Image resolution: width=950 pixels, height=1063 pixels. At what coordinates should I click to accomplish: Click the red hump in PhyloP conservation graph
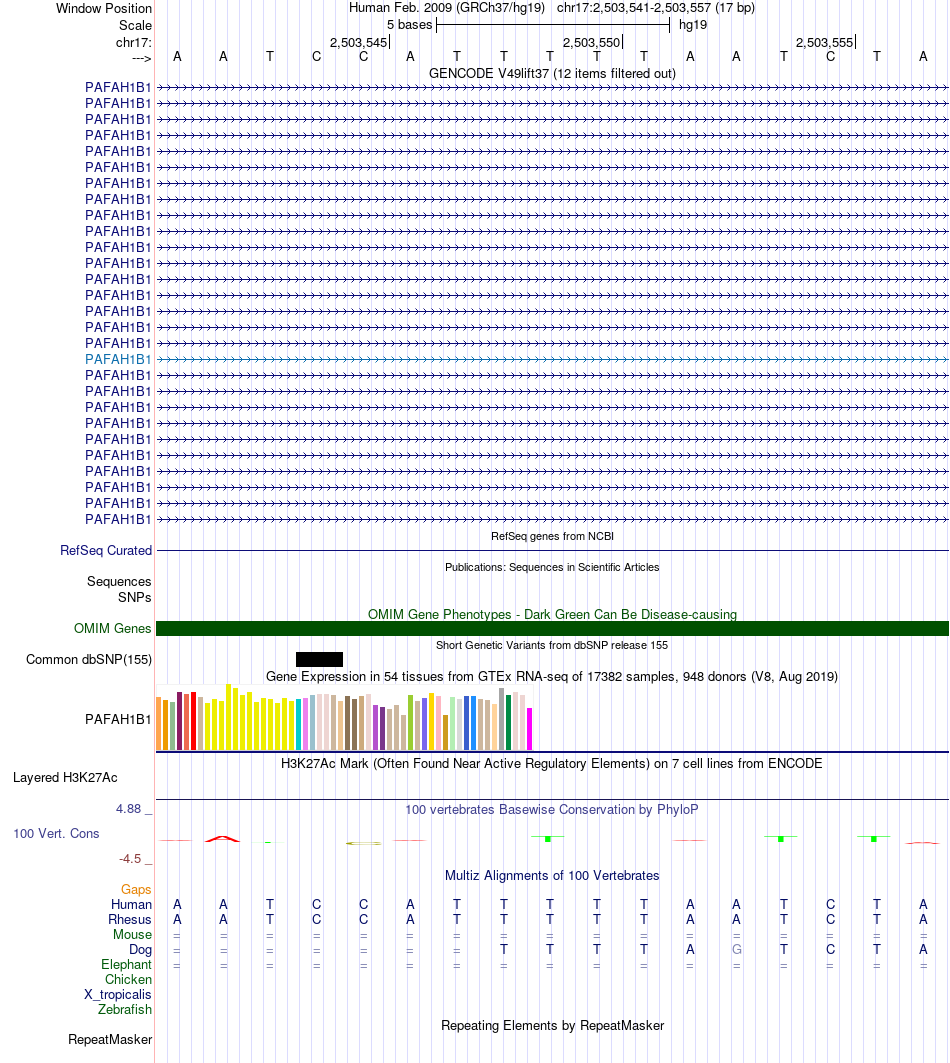click(x=223, y=839)
